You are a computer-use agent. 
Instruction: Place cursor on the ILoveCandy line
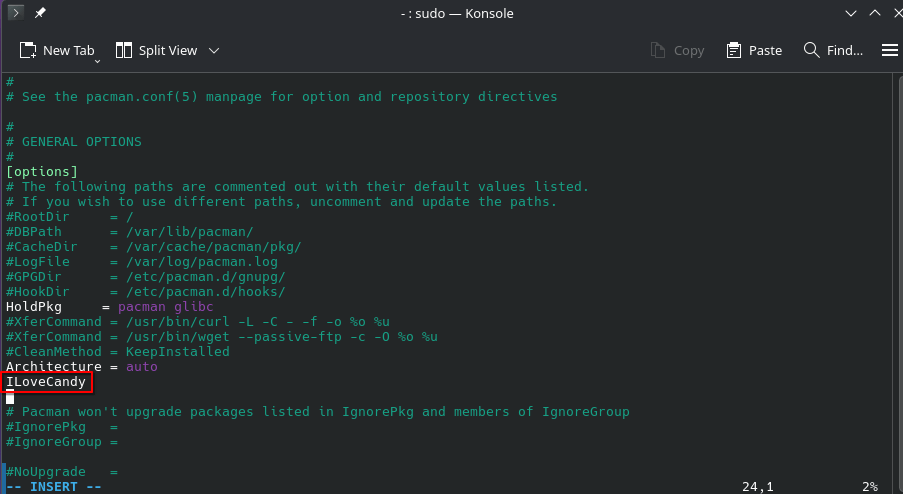46,382
